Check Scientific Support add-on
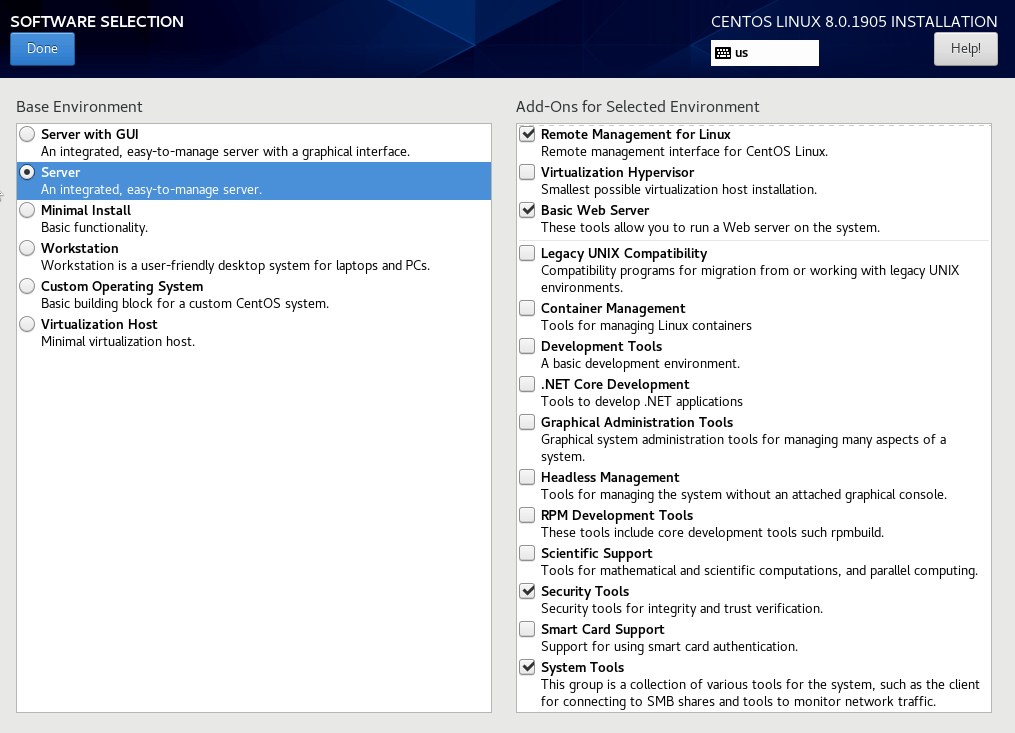Image resolution: width=1015 pixels, height=733 pixels. pos(528,554)
